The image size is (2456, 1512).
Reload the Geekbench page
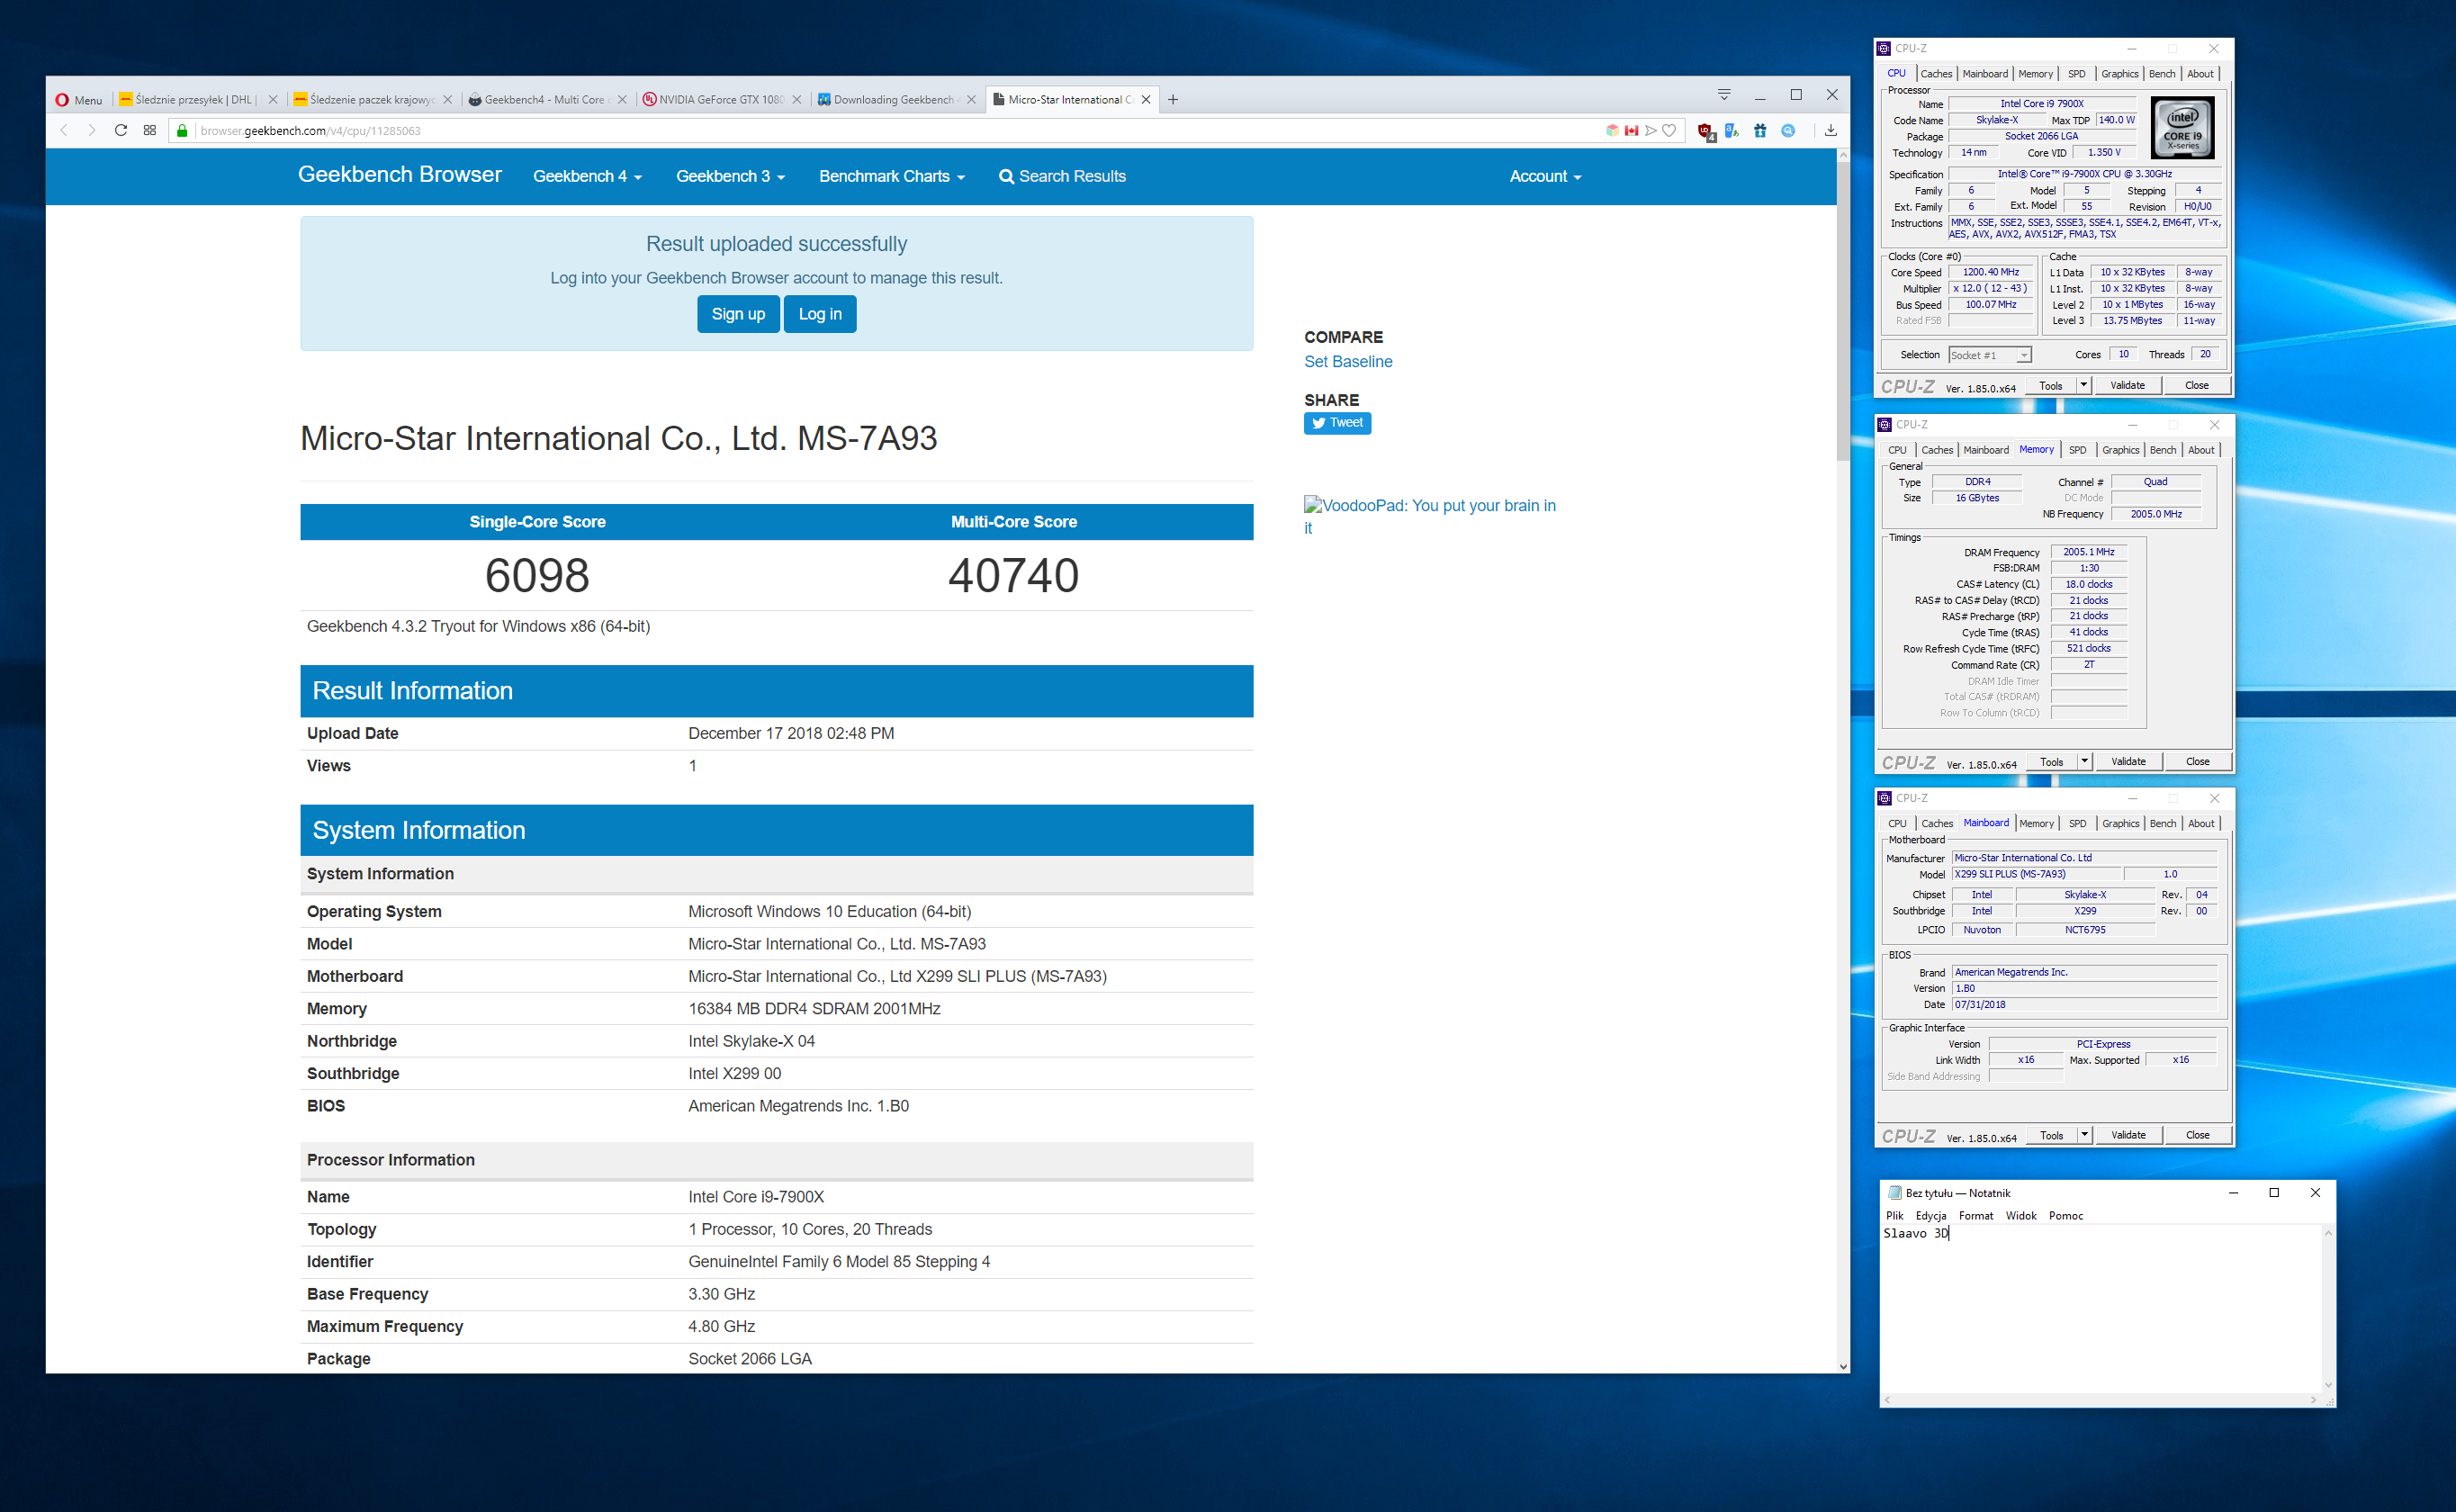pos(121,130)
